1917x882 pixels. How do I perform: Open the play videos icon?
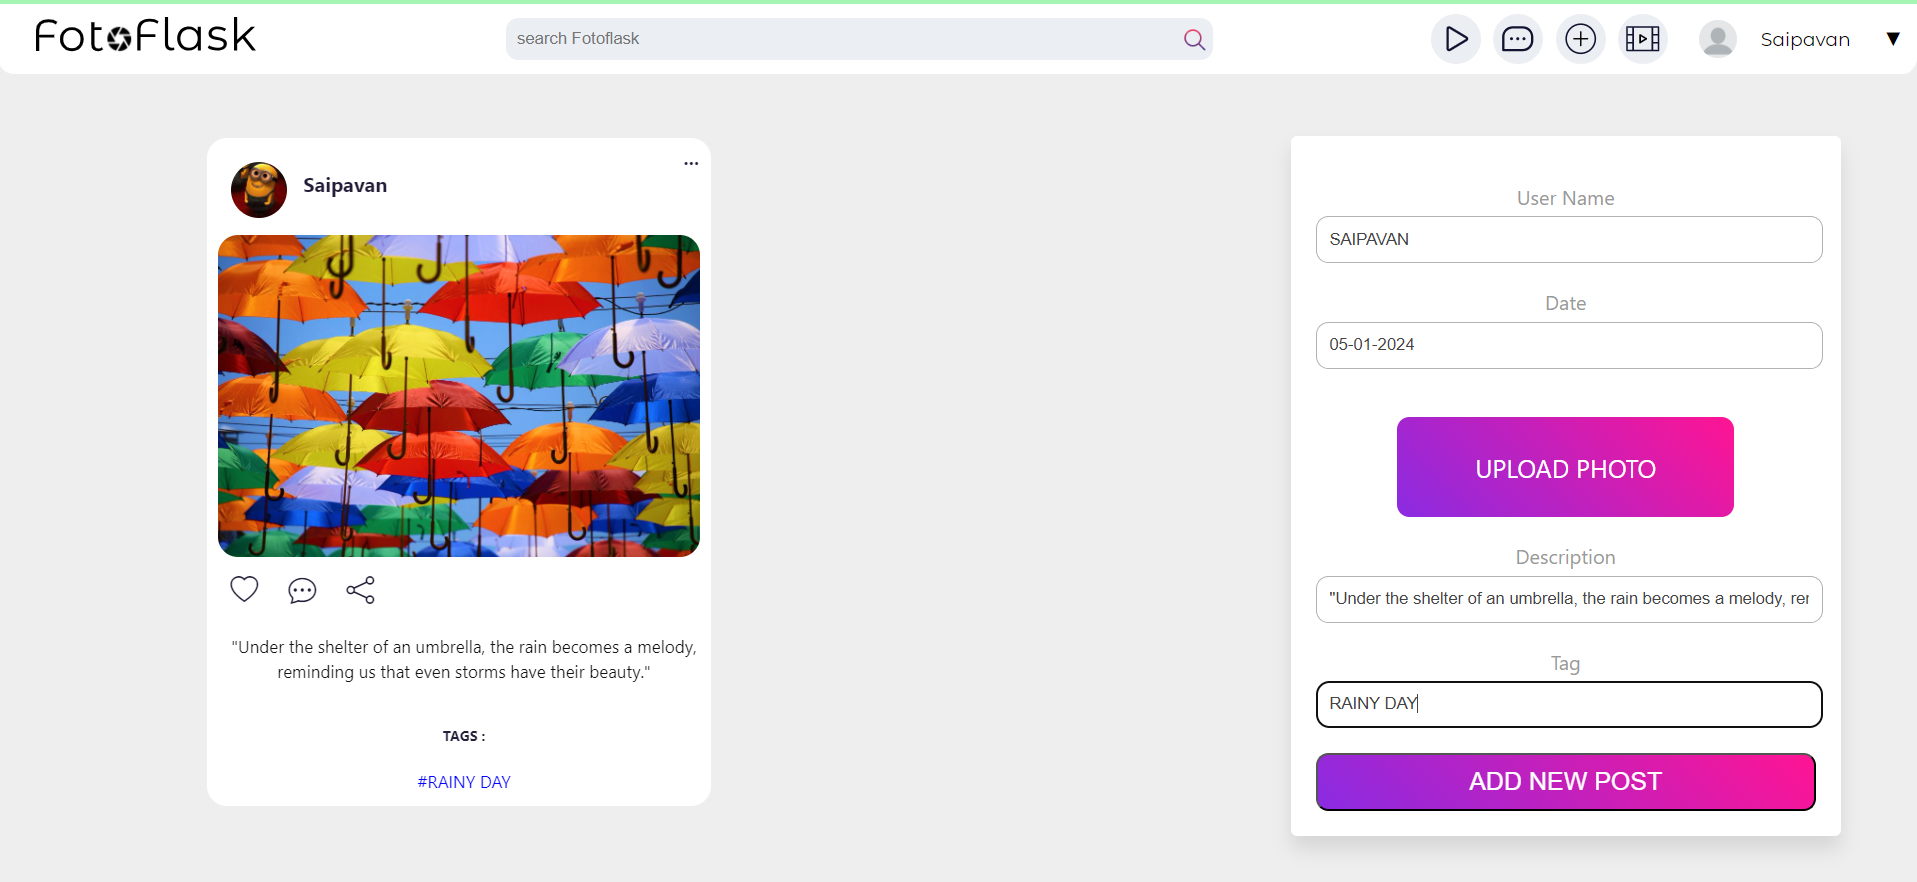click(x=1456, y=39)
